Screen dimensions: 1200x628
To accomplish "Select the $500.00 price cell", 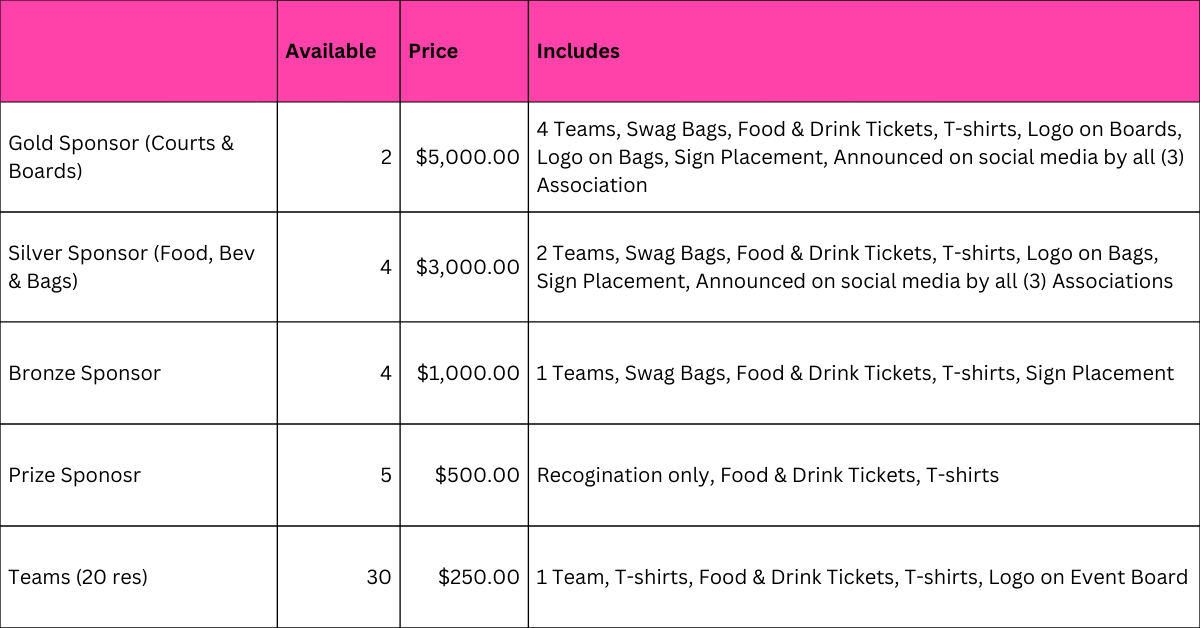I will pyautogui.click(x=476, y=475).
